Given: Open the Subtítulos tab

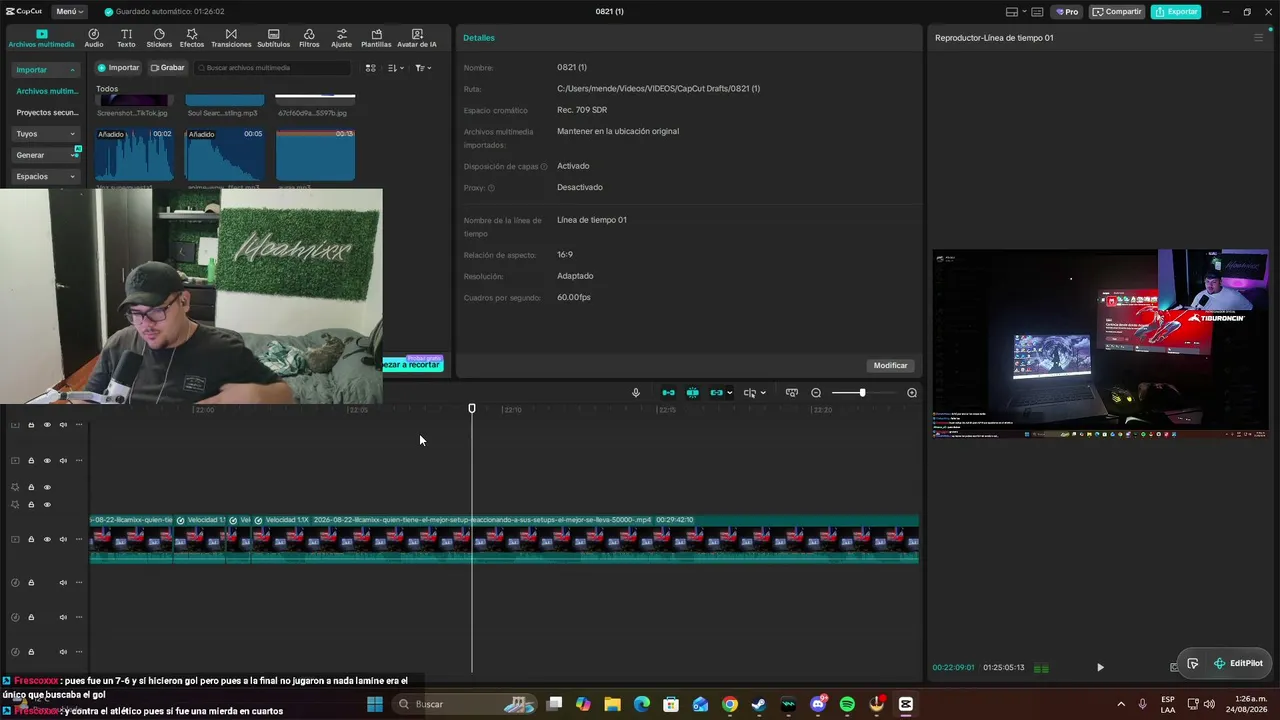Looking at the screenshot, I should (273, 38).
